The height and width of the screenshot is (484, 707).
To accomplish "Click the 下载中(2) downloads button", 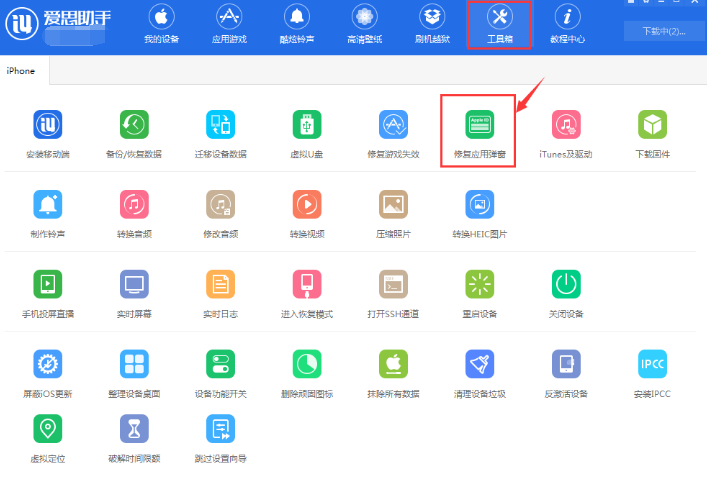I will point(661,32).
